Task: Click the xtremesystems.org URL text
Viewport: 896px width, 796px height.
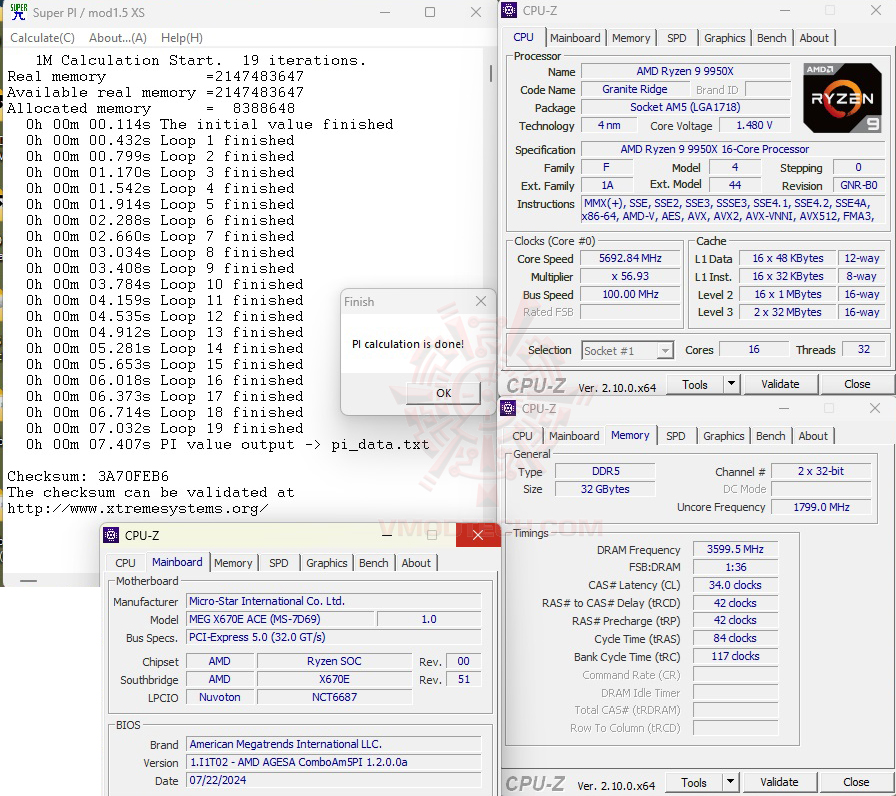Action: point(137,508)
